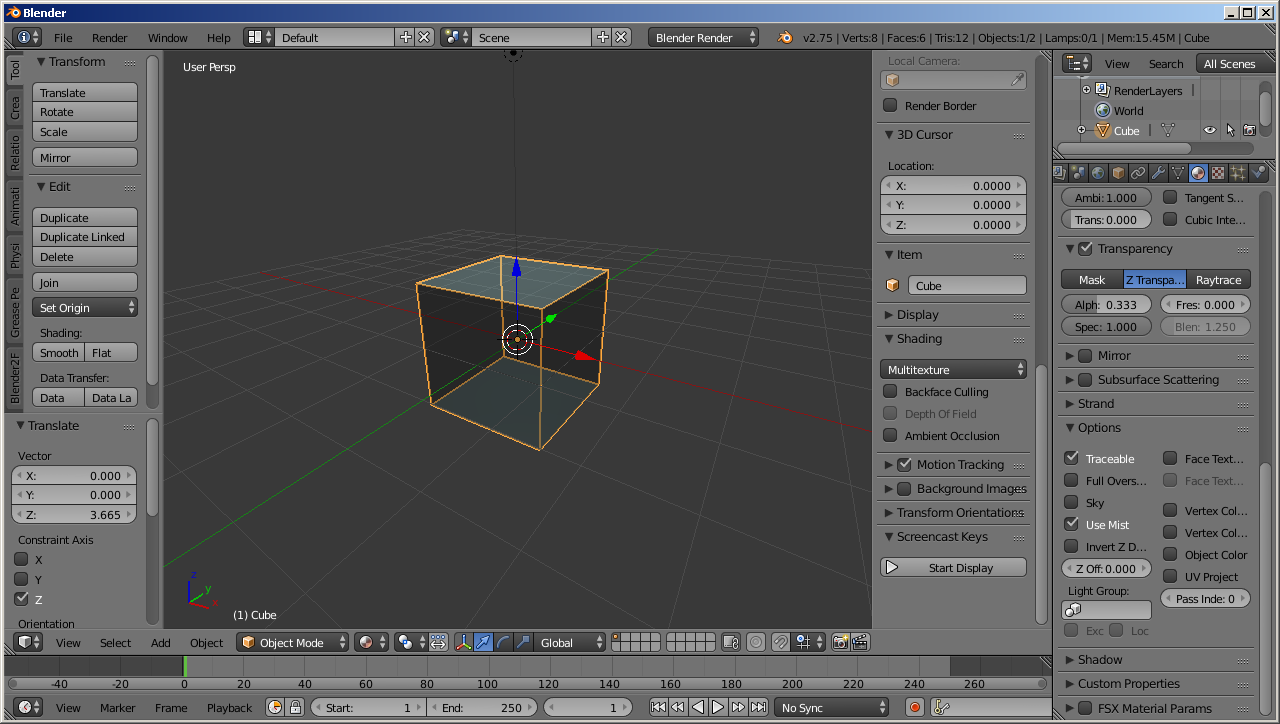Click the Translate button
1280x724 pixels.
[85, 92]
